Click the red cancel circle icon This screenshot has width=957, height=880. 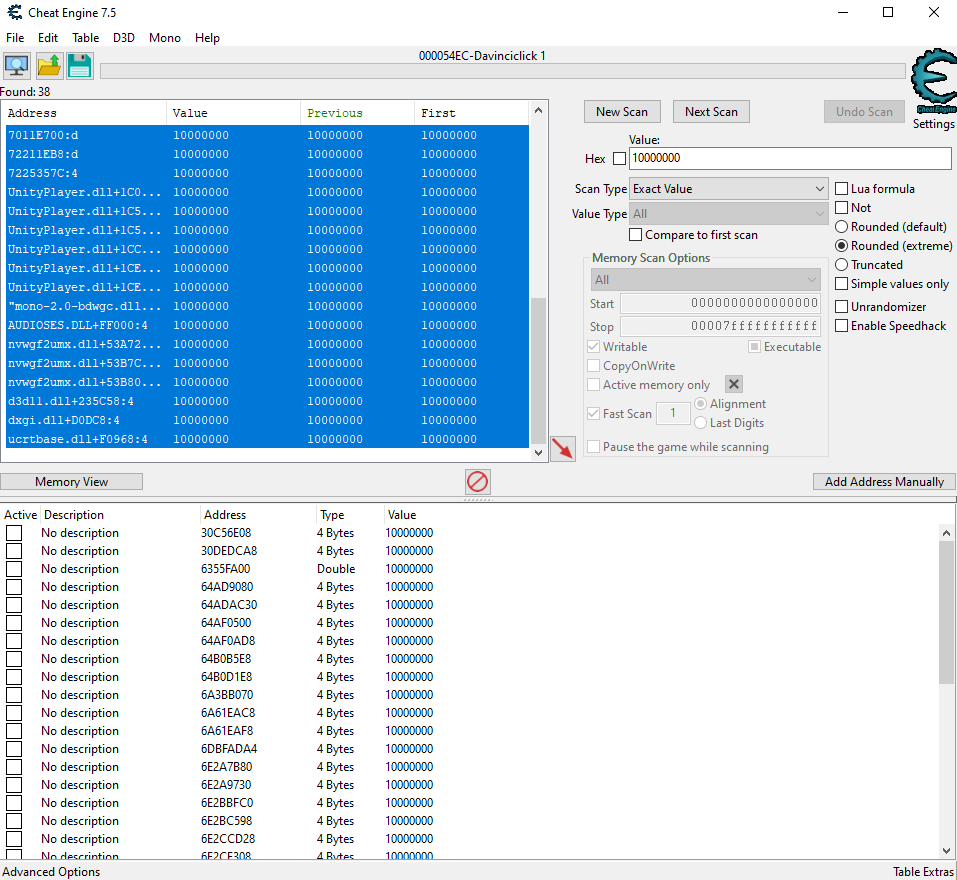pyautogui.click(x=477, y=481)
